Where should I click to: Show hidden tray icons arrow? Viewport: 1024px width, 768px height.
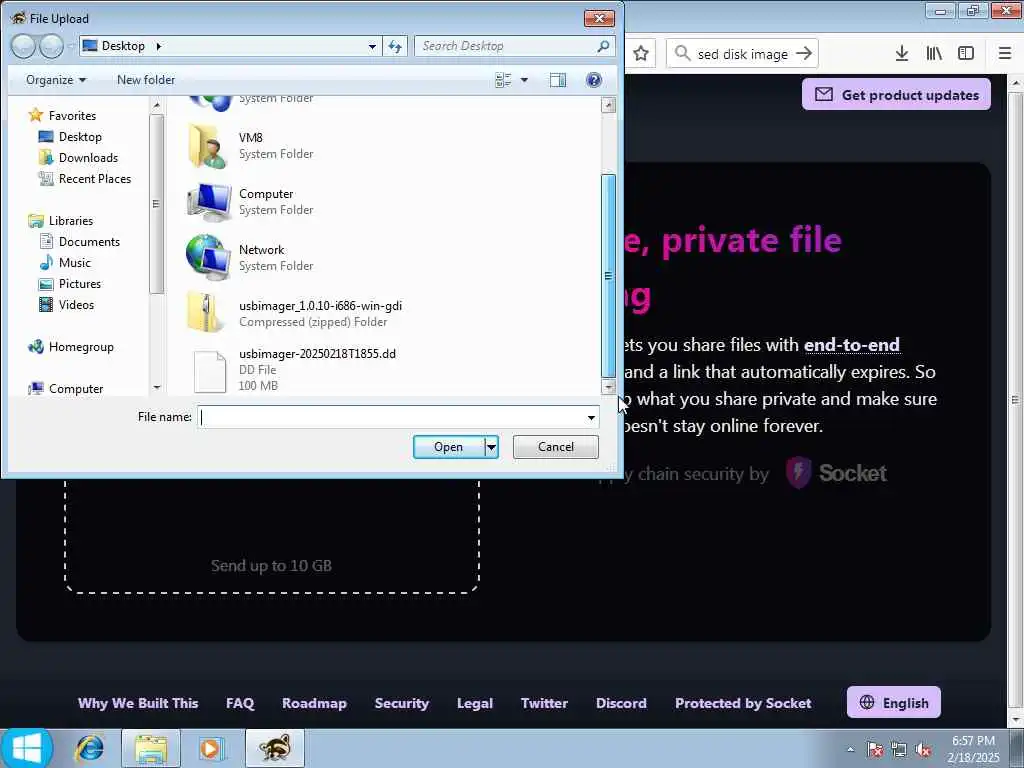coord(850,750)
